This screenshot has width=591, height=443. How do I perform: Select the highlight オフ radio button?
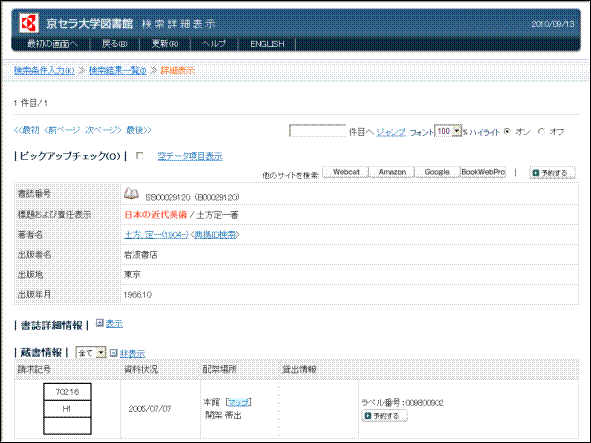click(542, 132)
